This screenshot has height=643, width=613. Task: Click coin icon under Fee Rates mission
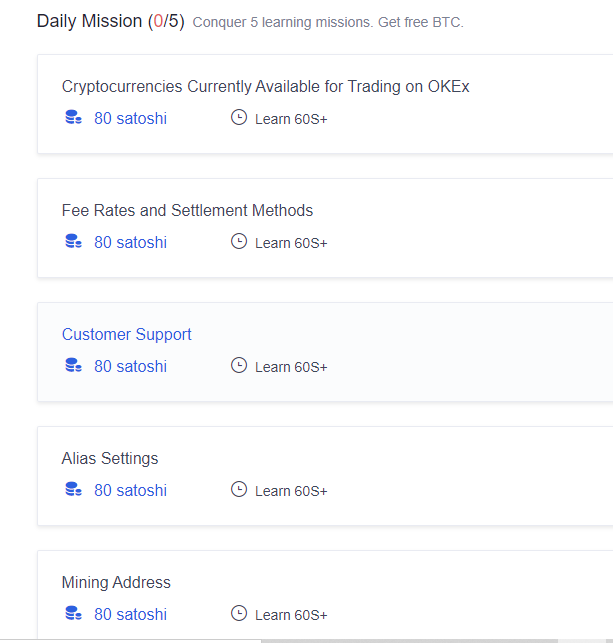(73, 241)
